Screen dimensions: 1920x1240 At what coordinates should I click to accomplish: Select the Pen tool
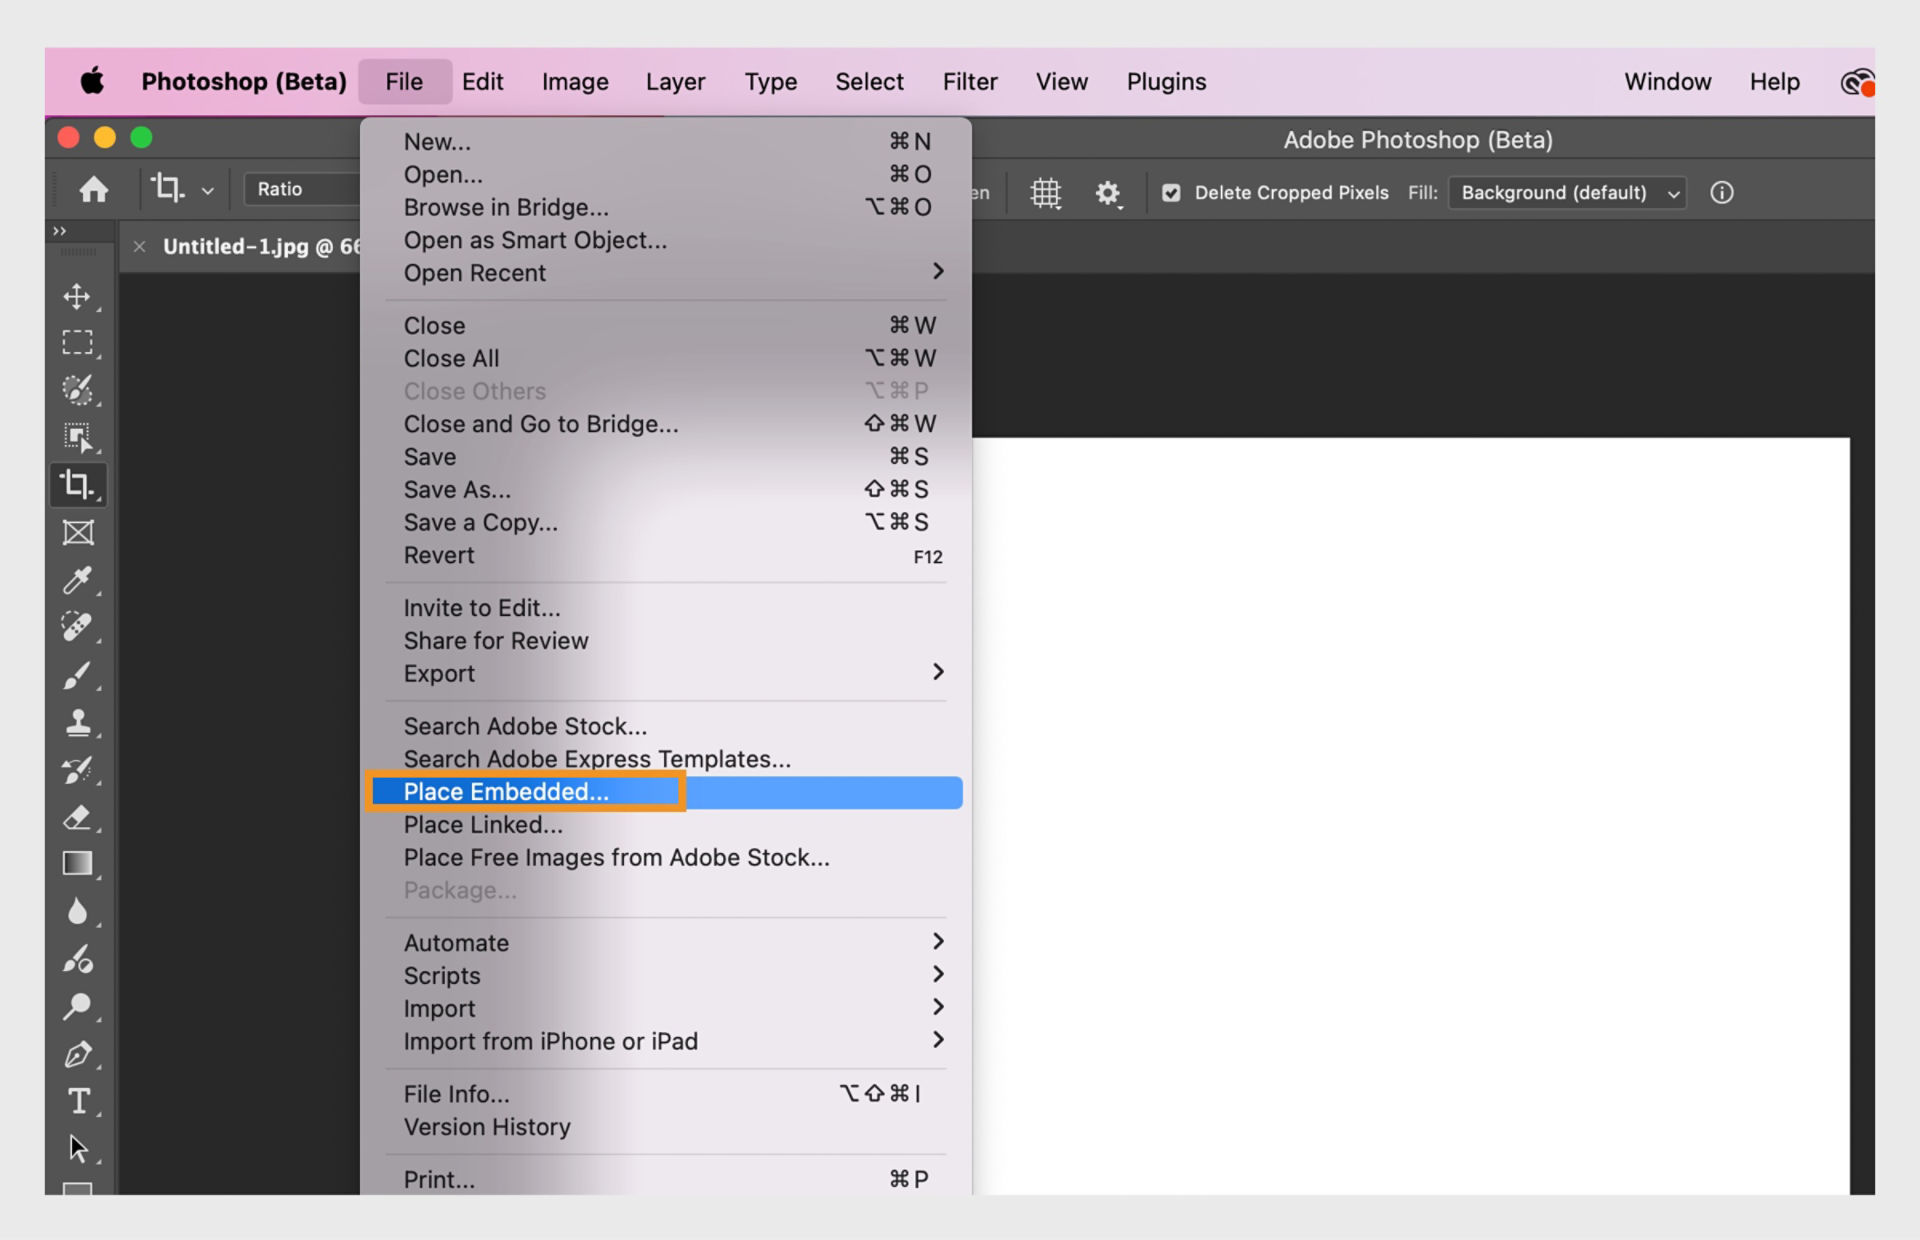click(77, 1054)
